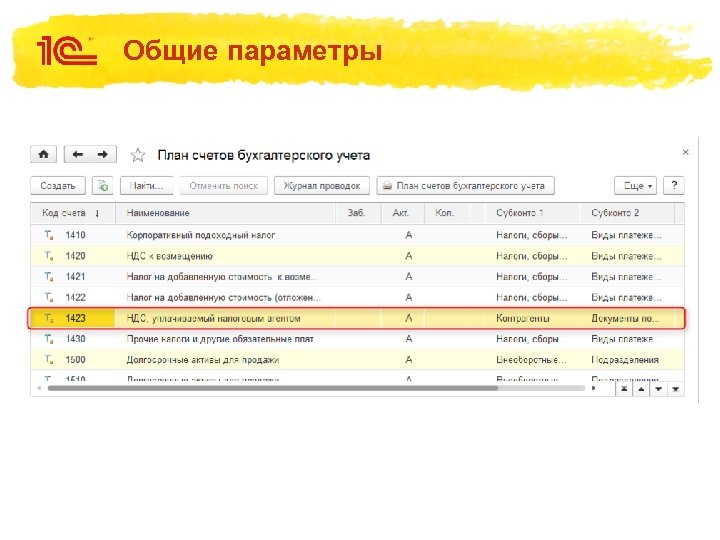
Task: Select Налог на добавленную стоимость (отложен... name
Action: coord(224,297)
